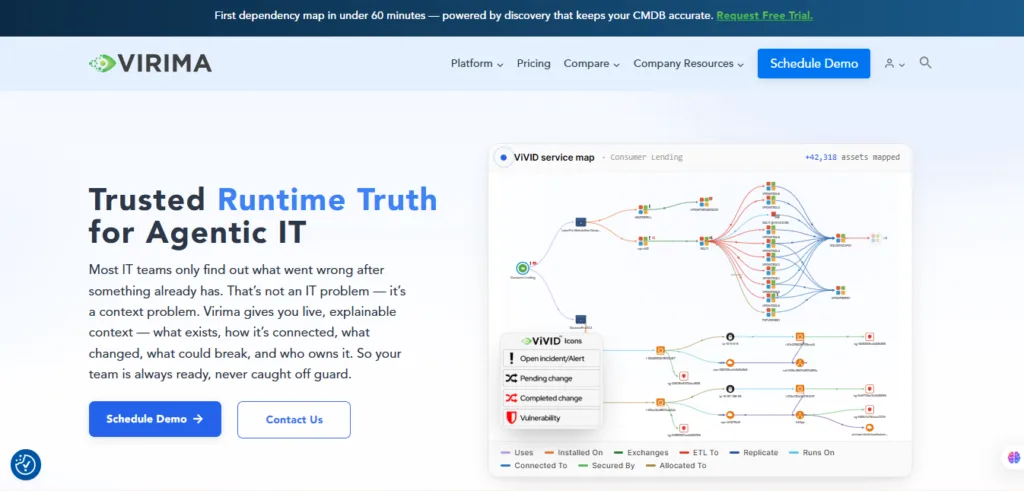Click '+42,318 assets mapped' counter

852,157
